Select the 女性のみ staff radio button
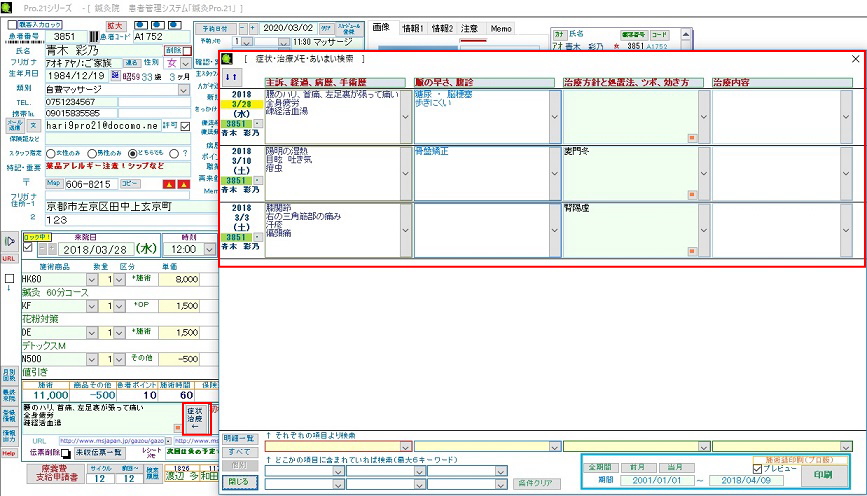 [51, 154]
